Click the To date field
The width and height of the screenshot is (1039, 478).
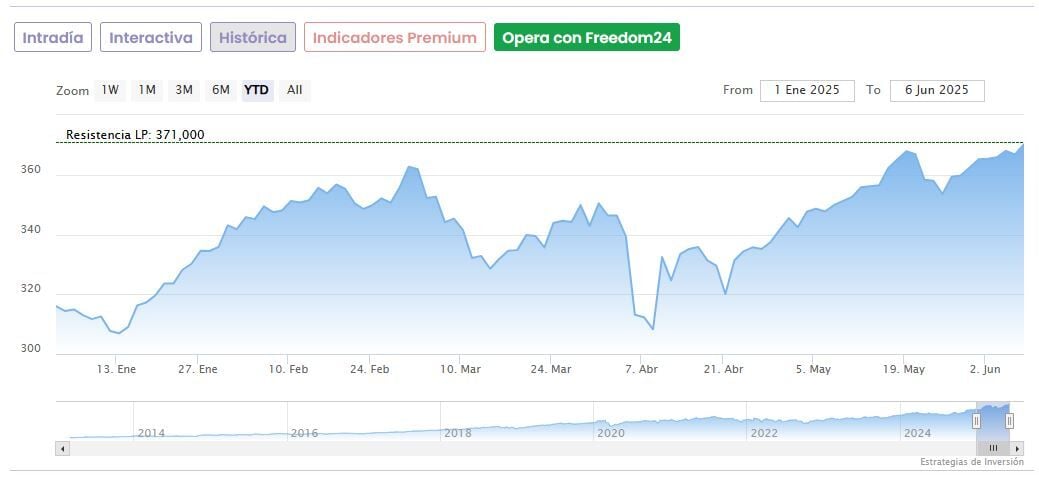pyautogui.click(x=937, y=90)
